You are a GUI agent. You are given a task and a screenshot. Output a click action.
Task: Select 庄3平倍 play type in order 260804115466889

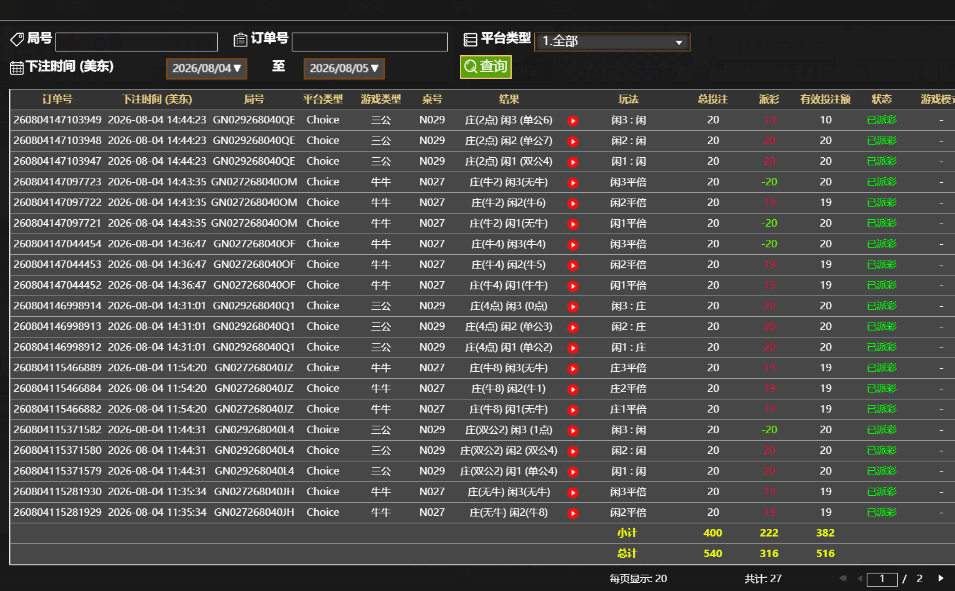(629, 368)
